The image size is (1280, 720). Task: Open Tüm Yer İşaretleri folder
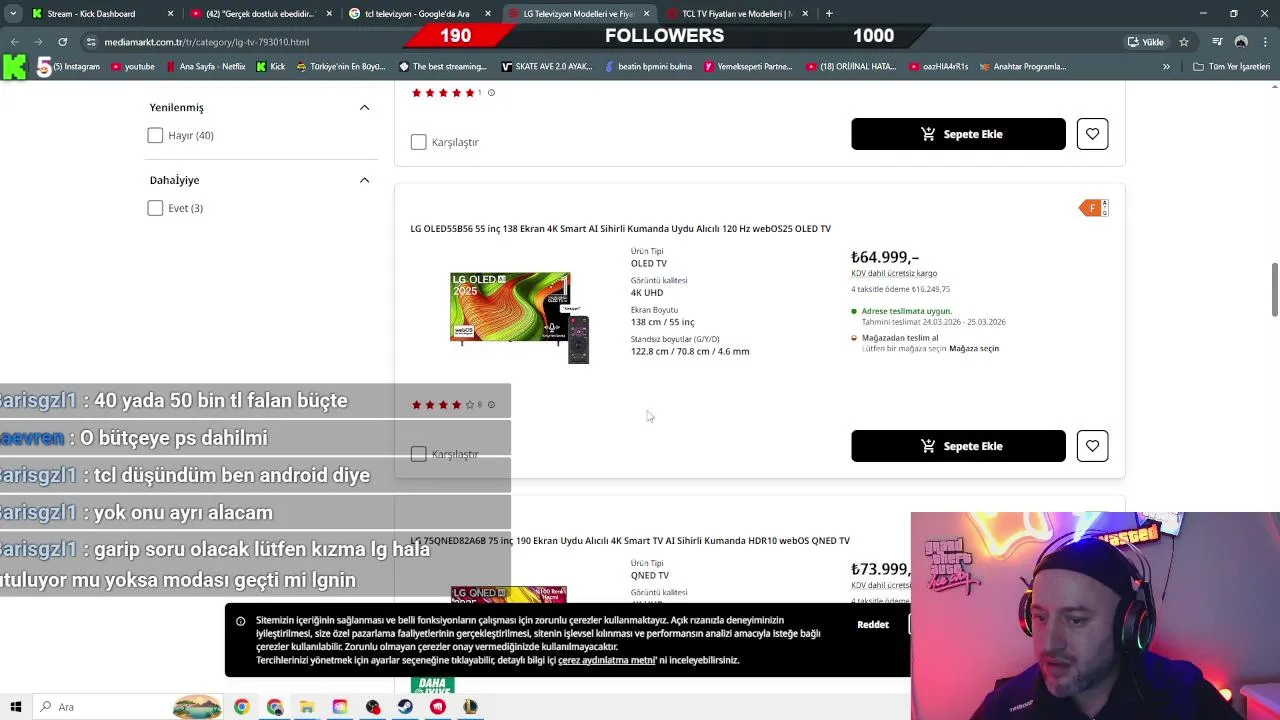tap(1231, 67)
